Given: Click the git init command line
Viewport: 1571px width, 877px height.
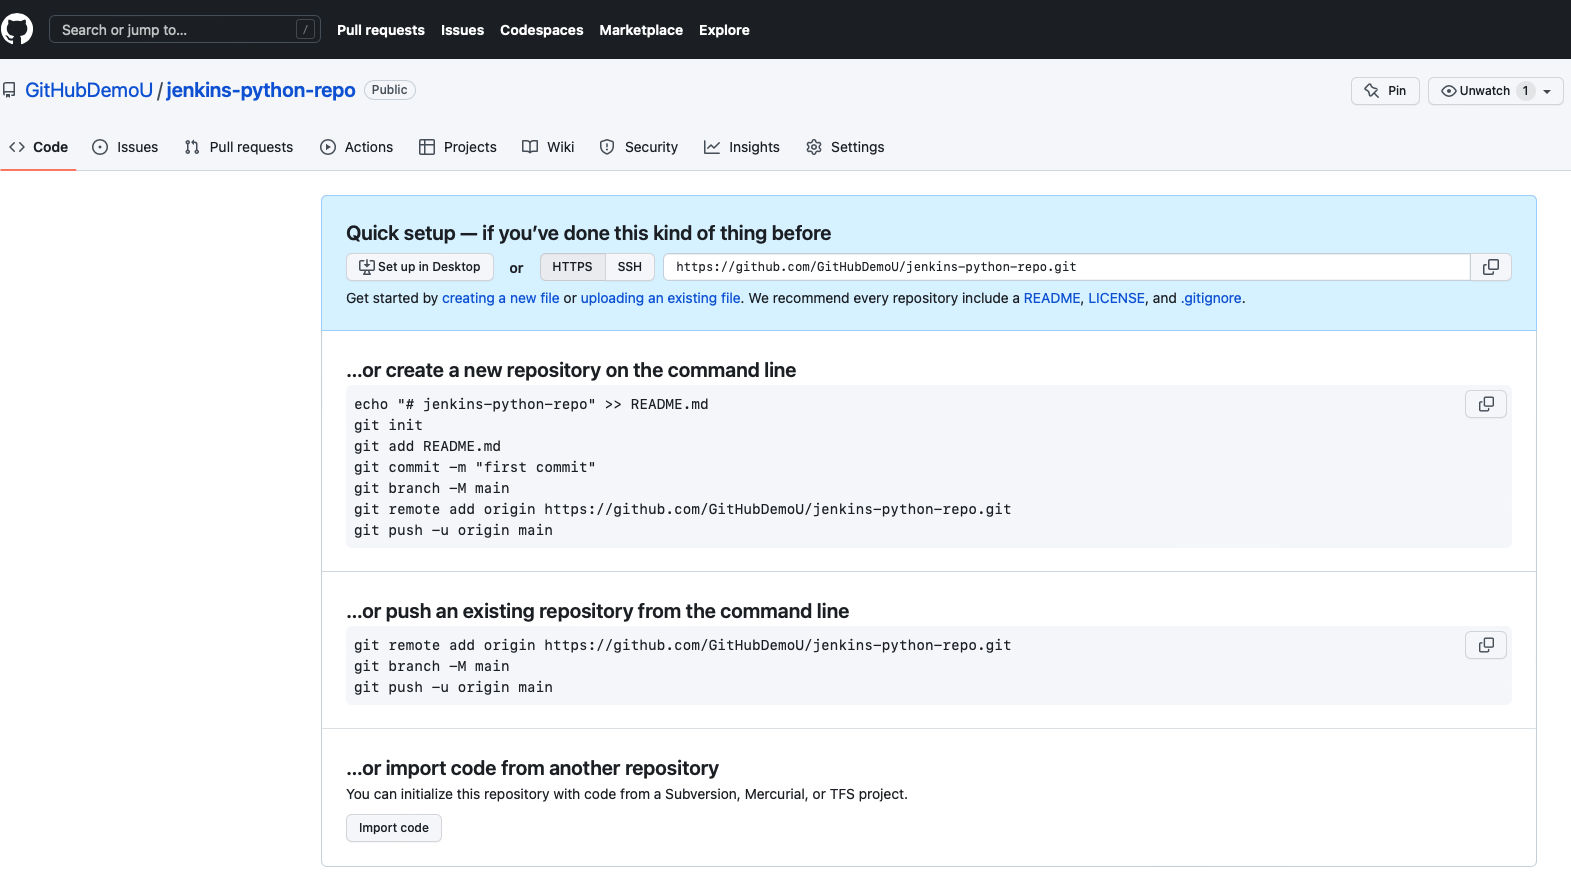Looking at the screenshot, I should [x=388, y=425].
